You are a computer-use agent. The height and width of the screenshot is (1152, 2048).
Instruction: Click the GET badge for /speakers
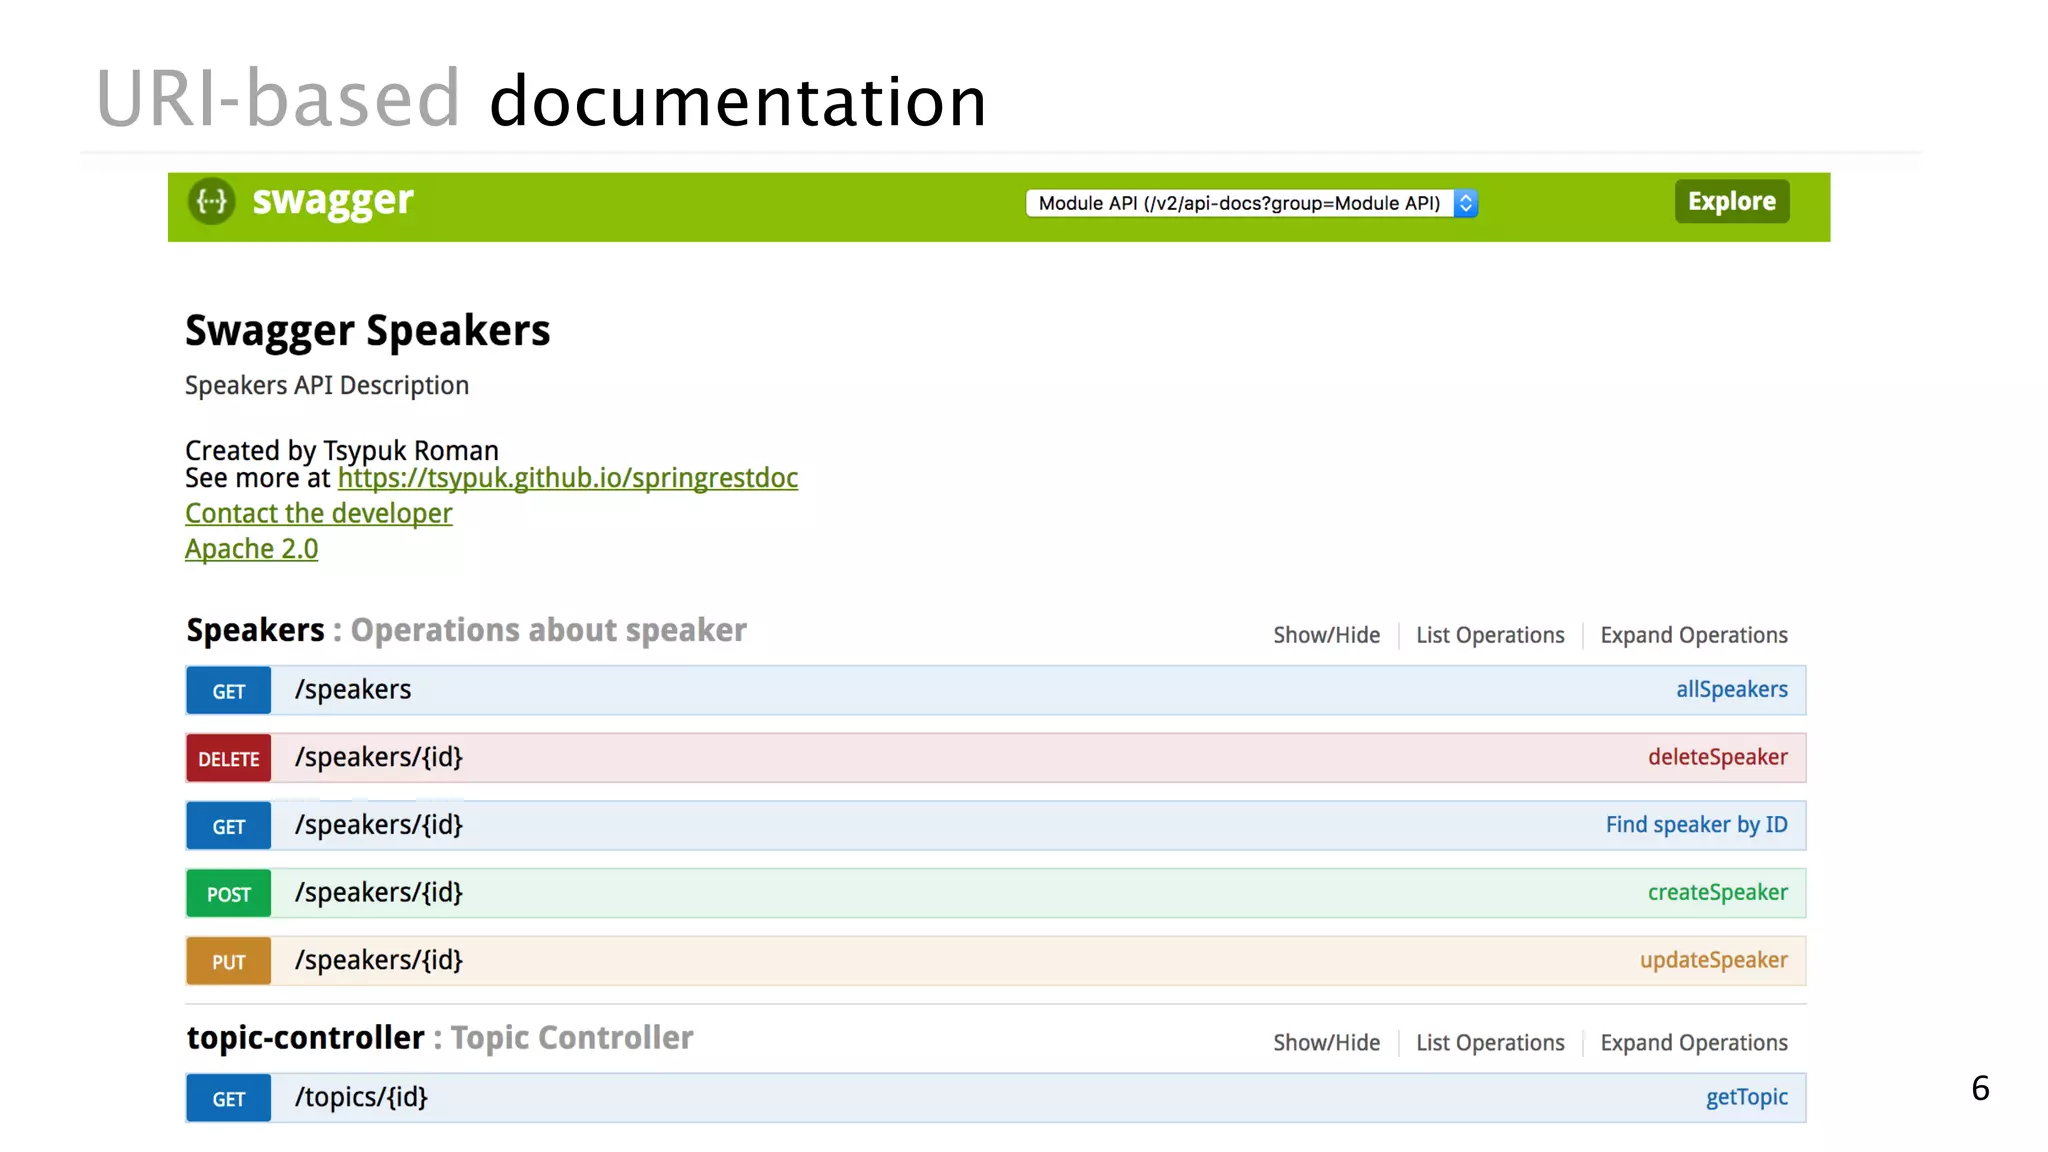click(229, 691)
